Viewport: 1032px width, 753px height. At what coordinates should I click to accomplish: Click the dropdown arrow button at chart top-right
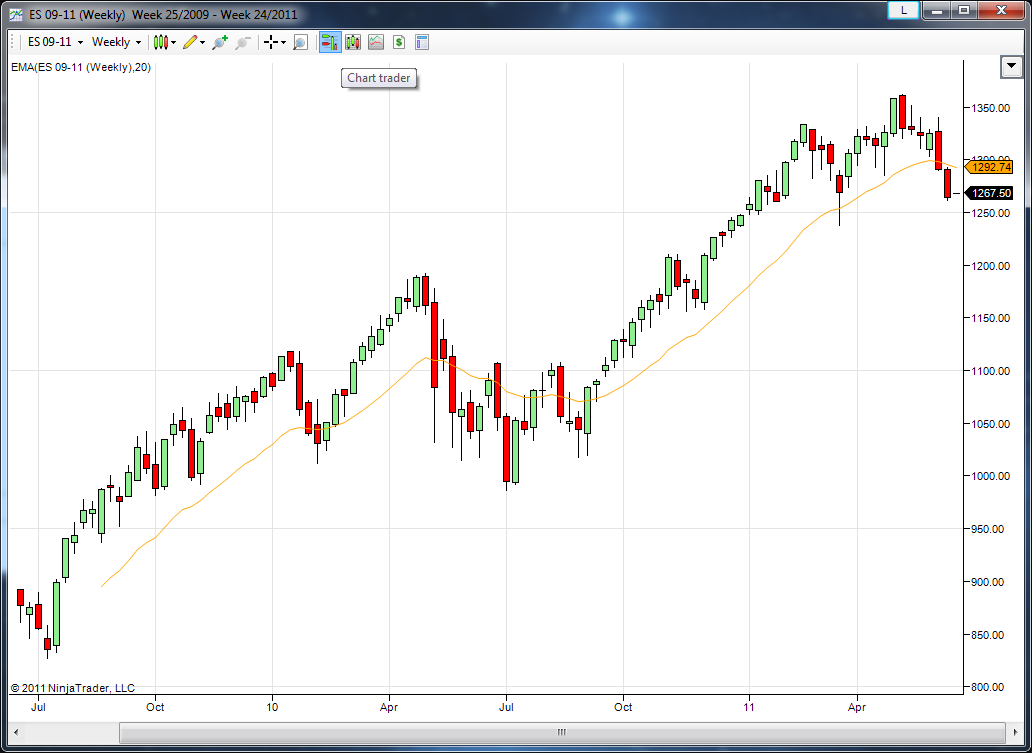1011,67
